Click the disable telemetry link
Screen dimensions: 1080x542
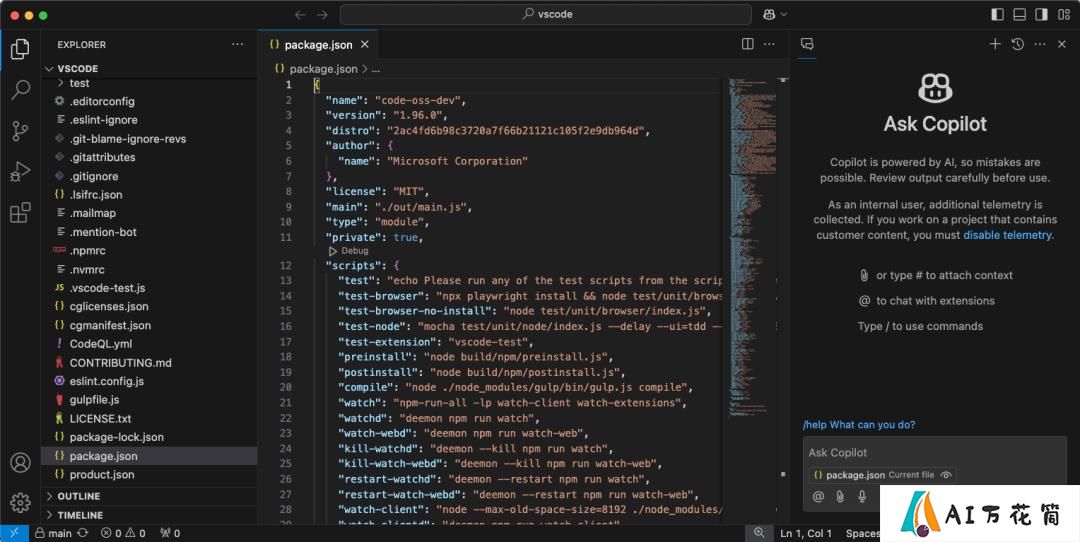[x=1007, y=235]
